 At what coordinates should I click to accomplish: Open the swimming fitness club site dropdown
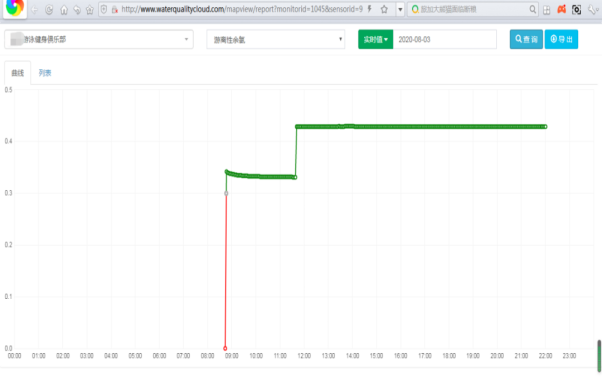[99, 39]
